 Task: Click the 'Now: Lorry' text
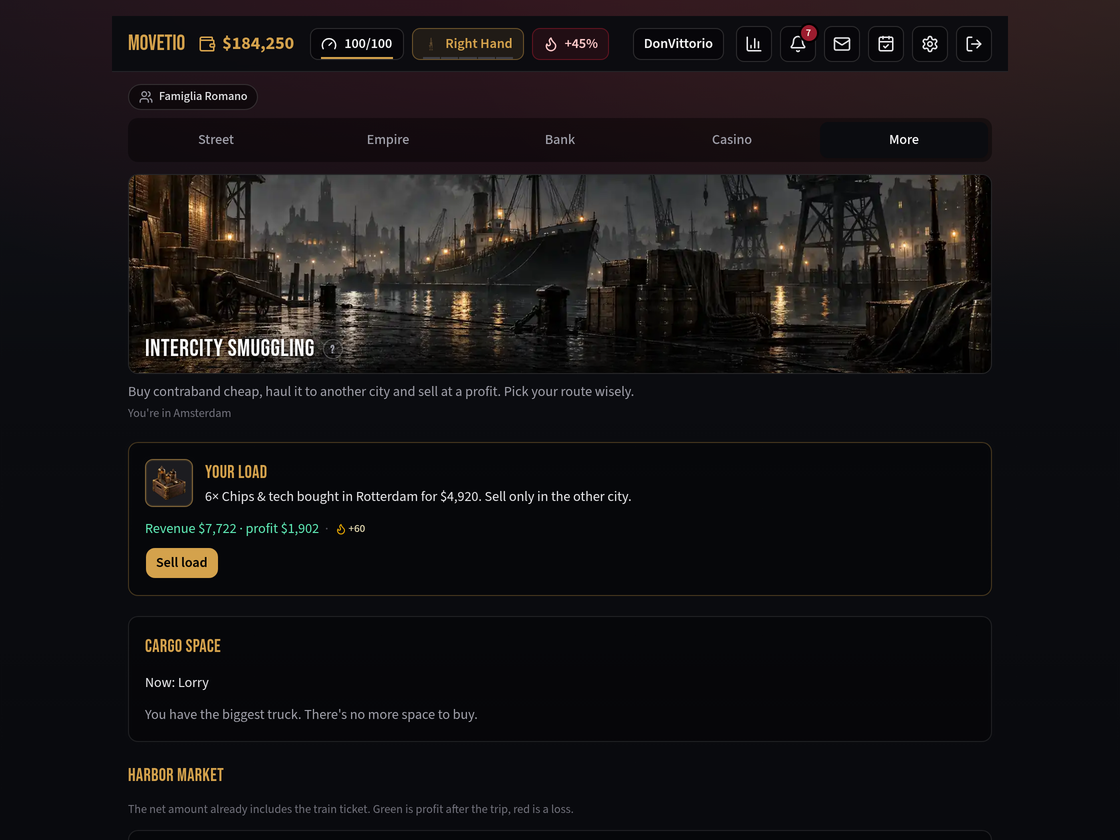176,682
